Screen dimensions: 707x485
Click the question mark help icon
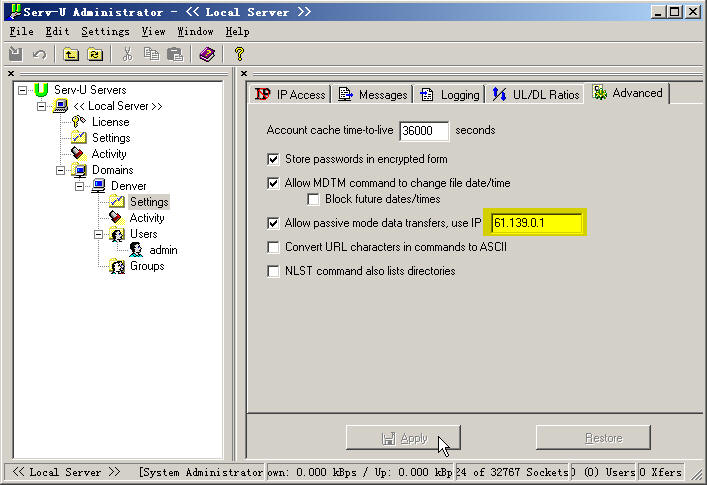(239, 54)
